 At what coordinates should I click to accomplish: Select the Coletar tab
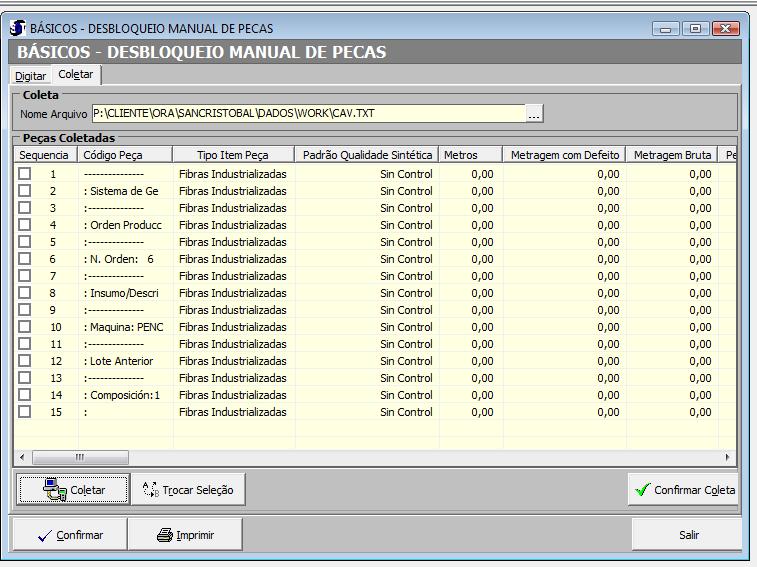click(x=76, y=75)
